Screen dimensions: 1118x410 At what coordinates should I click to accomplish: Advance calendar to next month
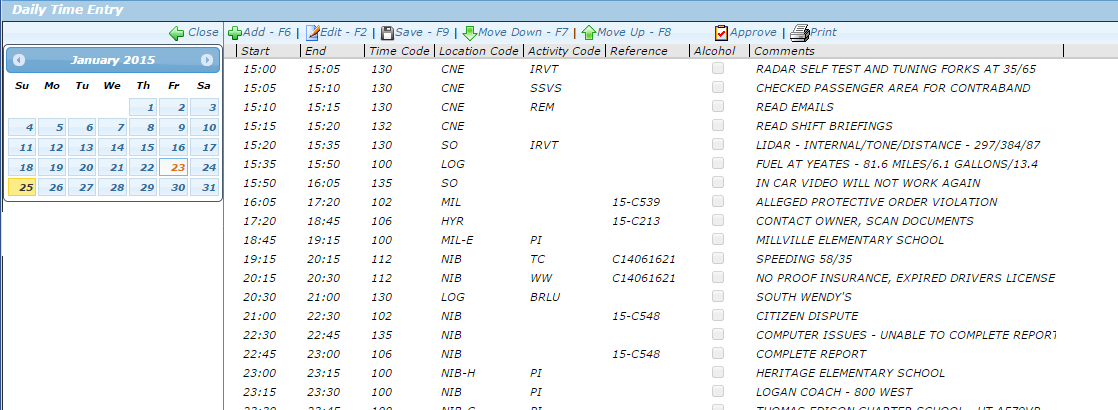pos(207,61)
